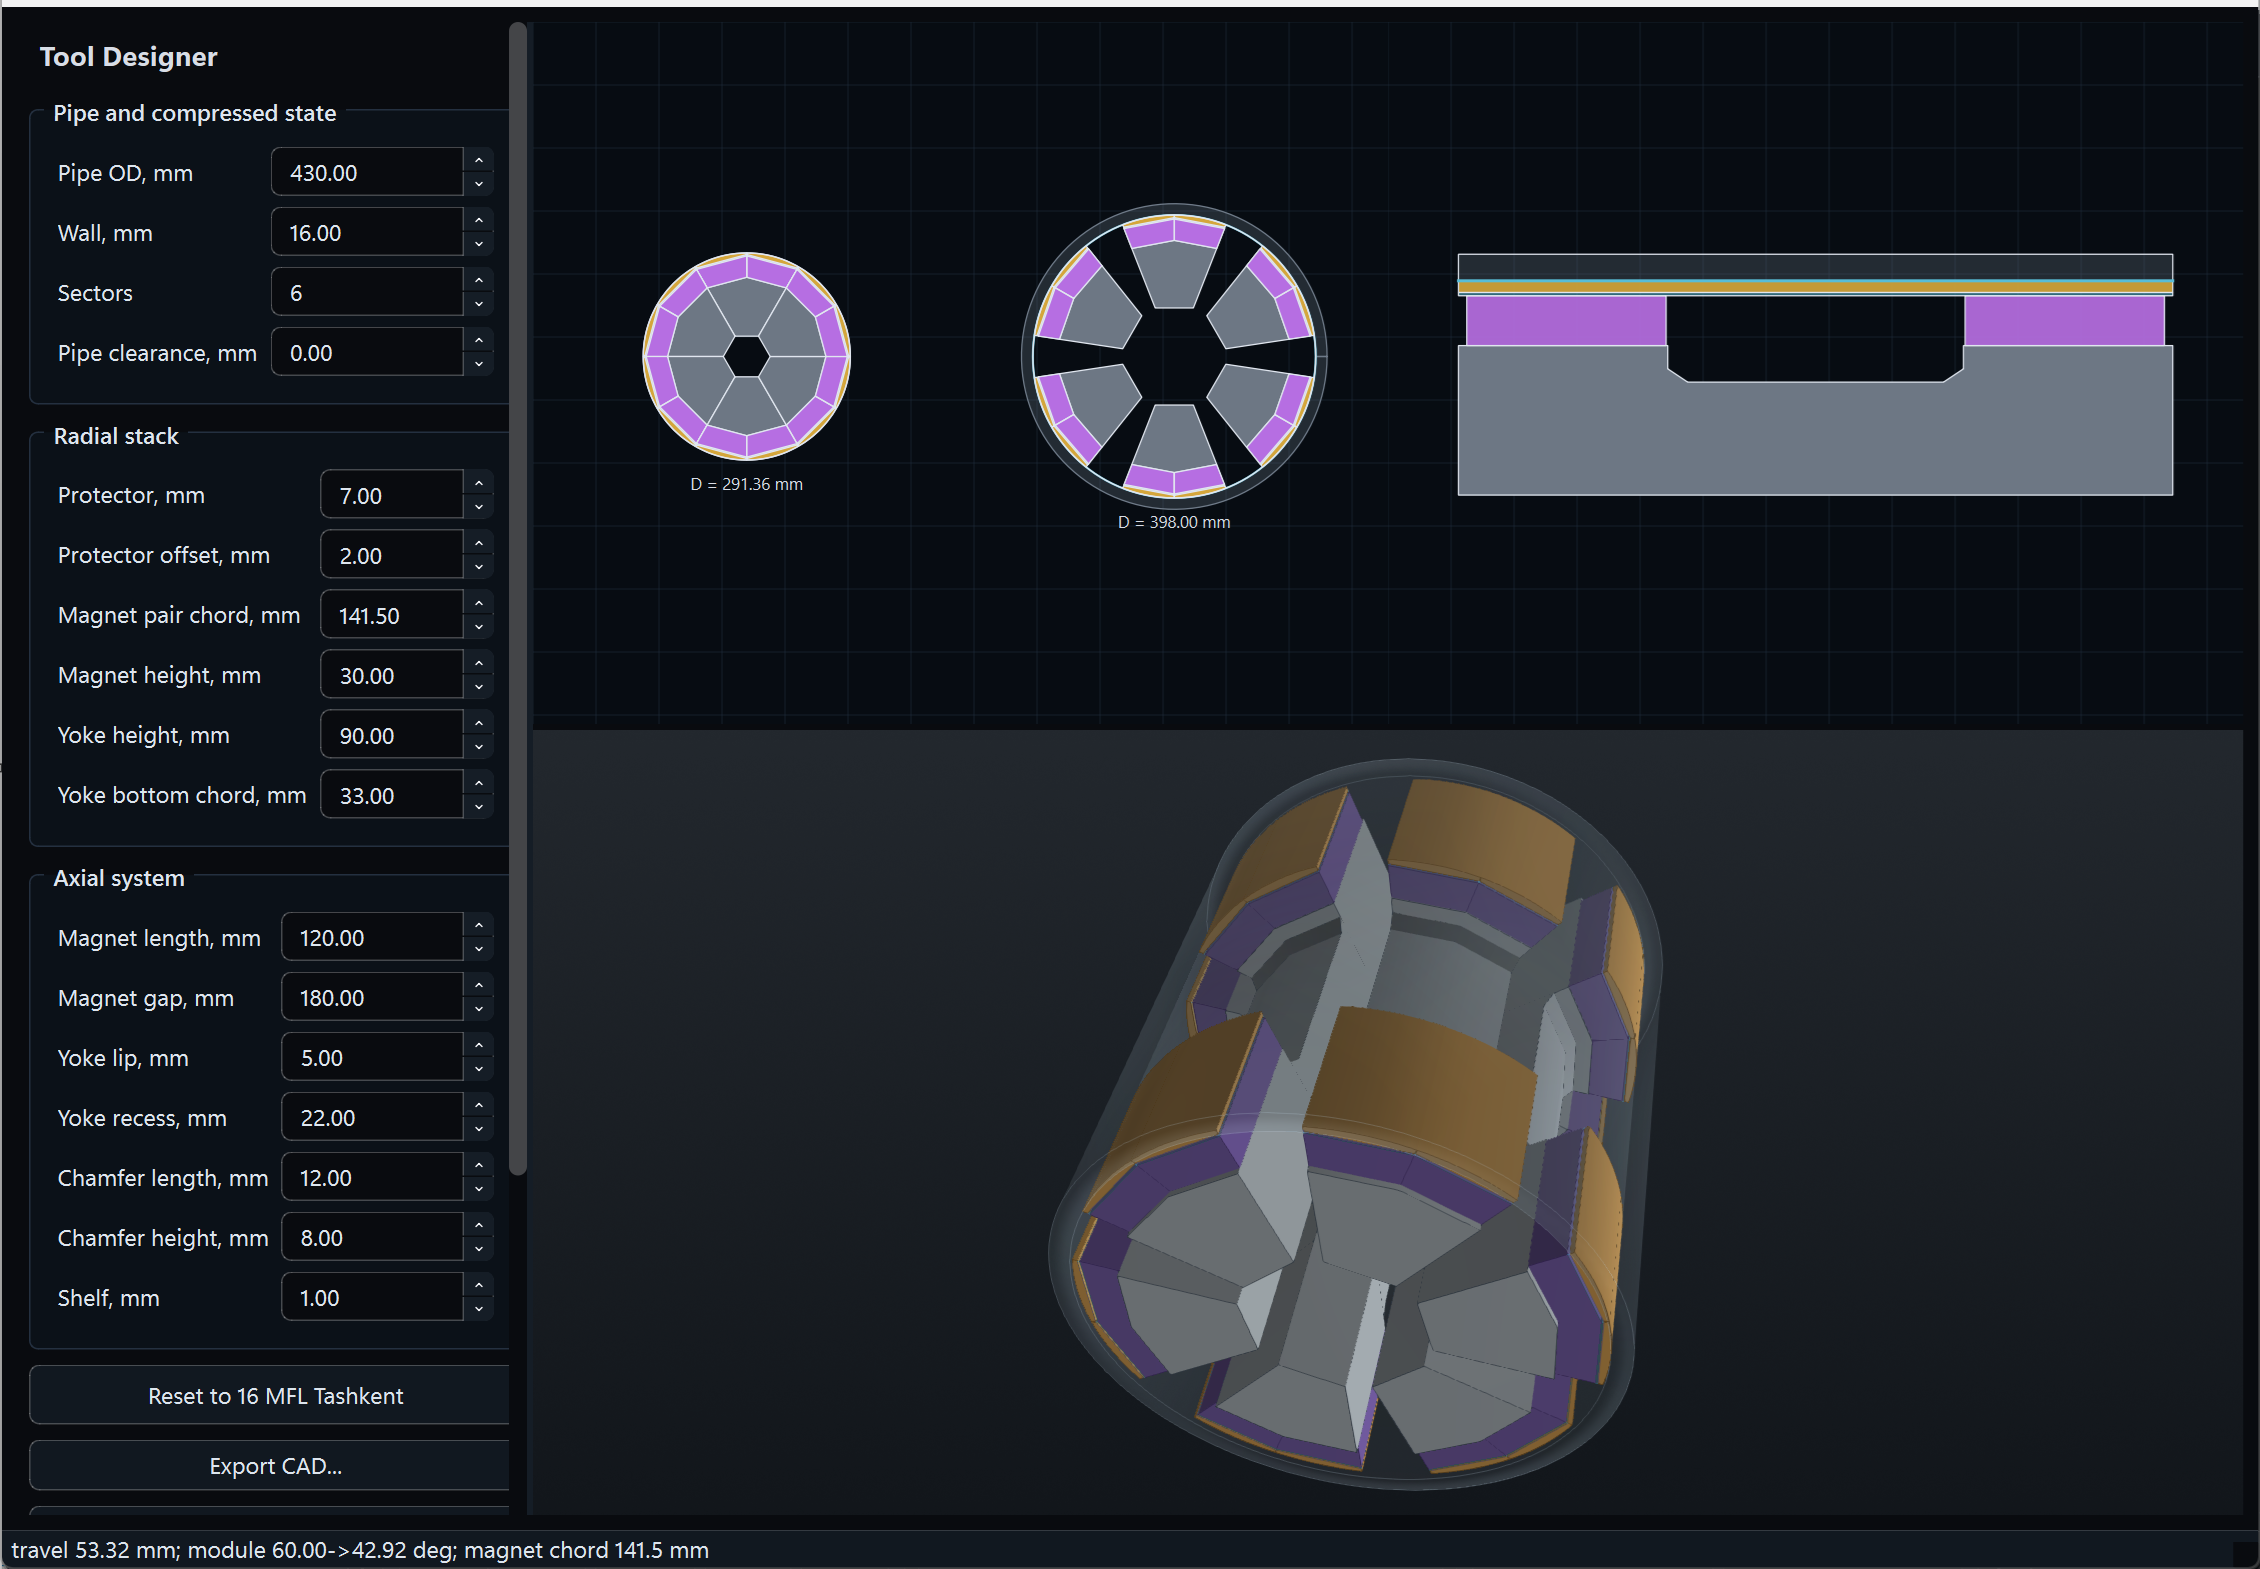Decrease Wall value with down arrow

tap(479, 244)
